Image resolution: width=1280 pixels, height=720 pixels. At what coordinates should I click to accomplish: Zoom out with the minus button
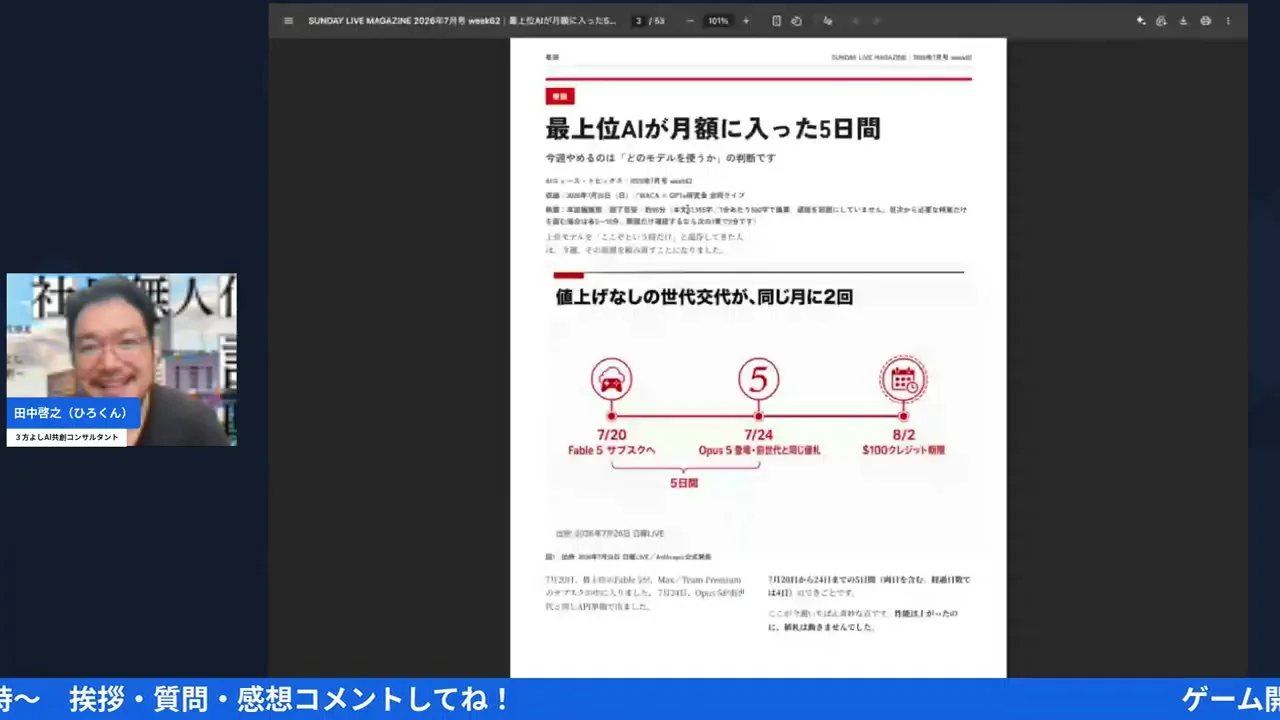click(x=690, y=21)
